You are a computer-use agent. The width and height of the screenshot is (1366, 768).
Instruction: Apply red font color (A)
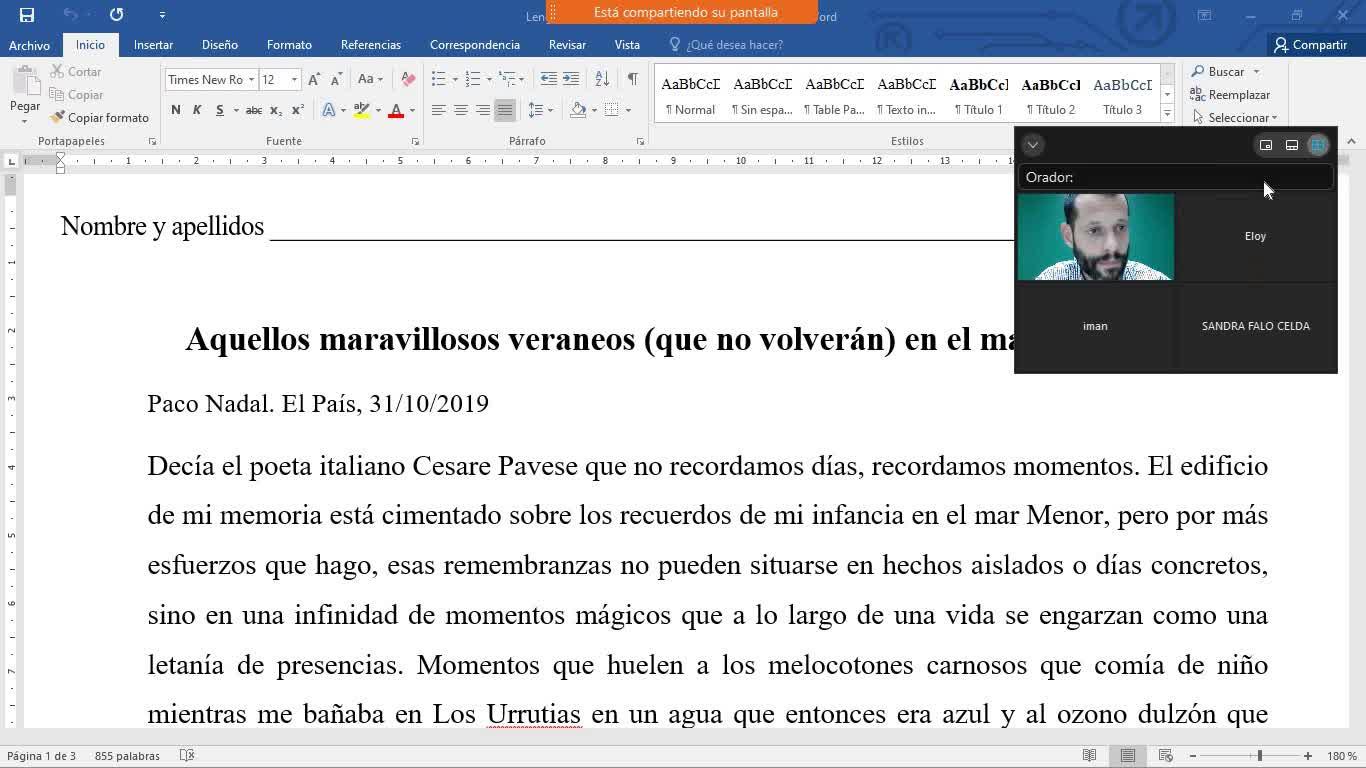[x=396, y=110]
